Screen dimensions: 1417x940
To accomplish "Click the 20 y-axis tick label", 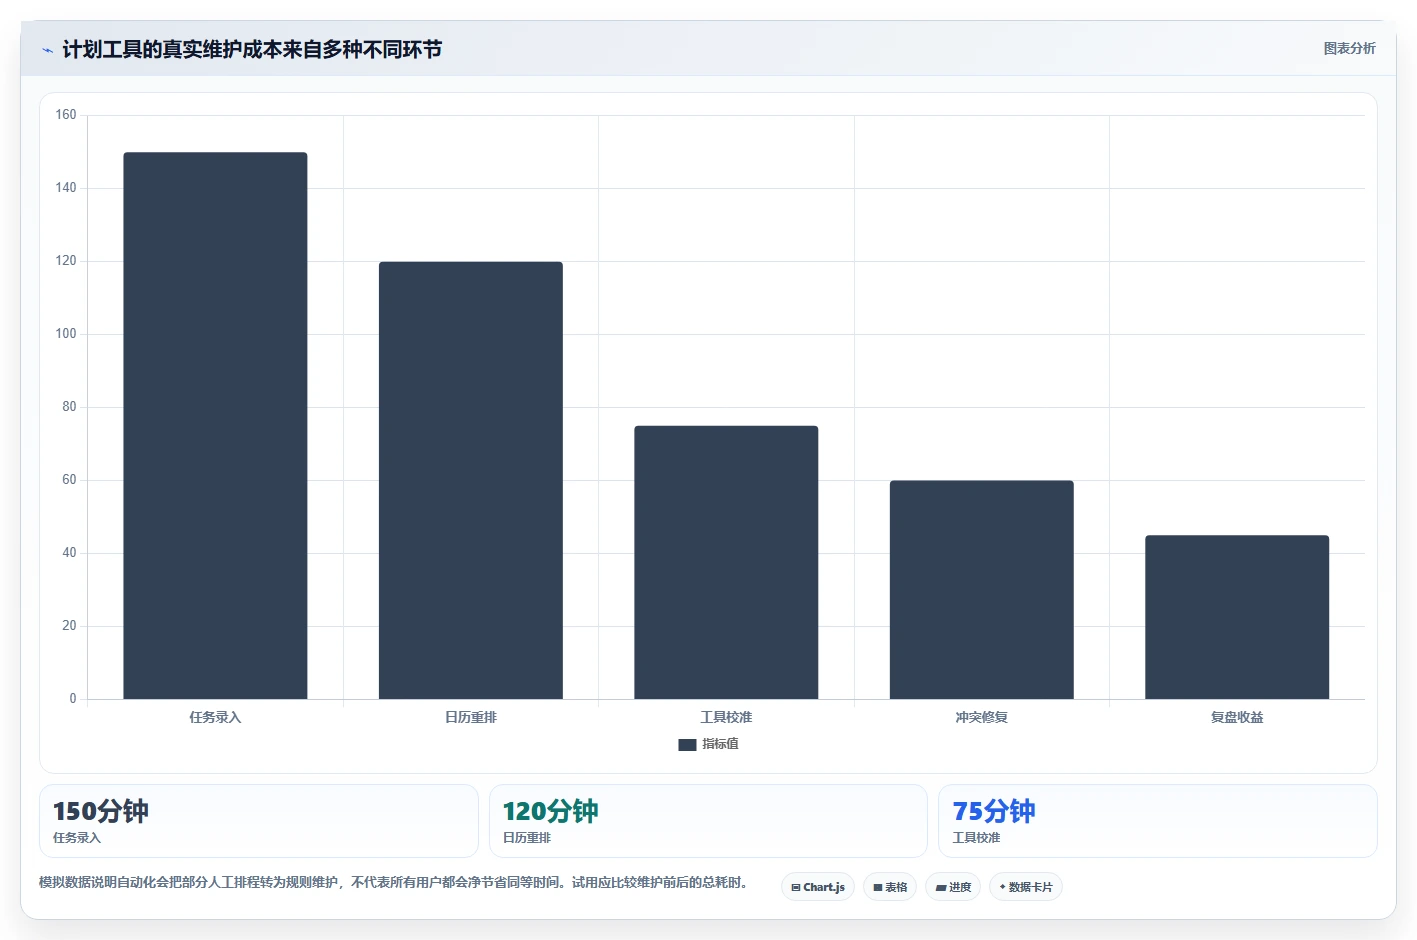I will (x=69, y=626).
